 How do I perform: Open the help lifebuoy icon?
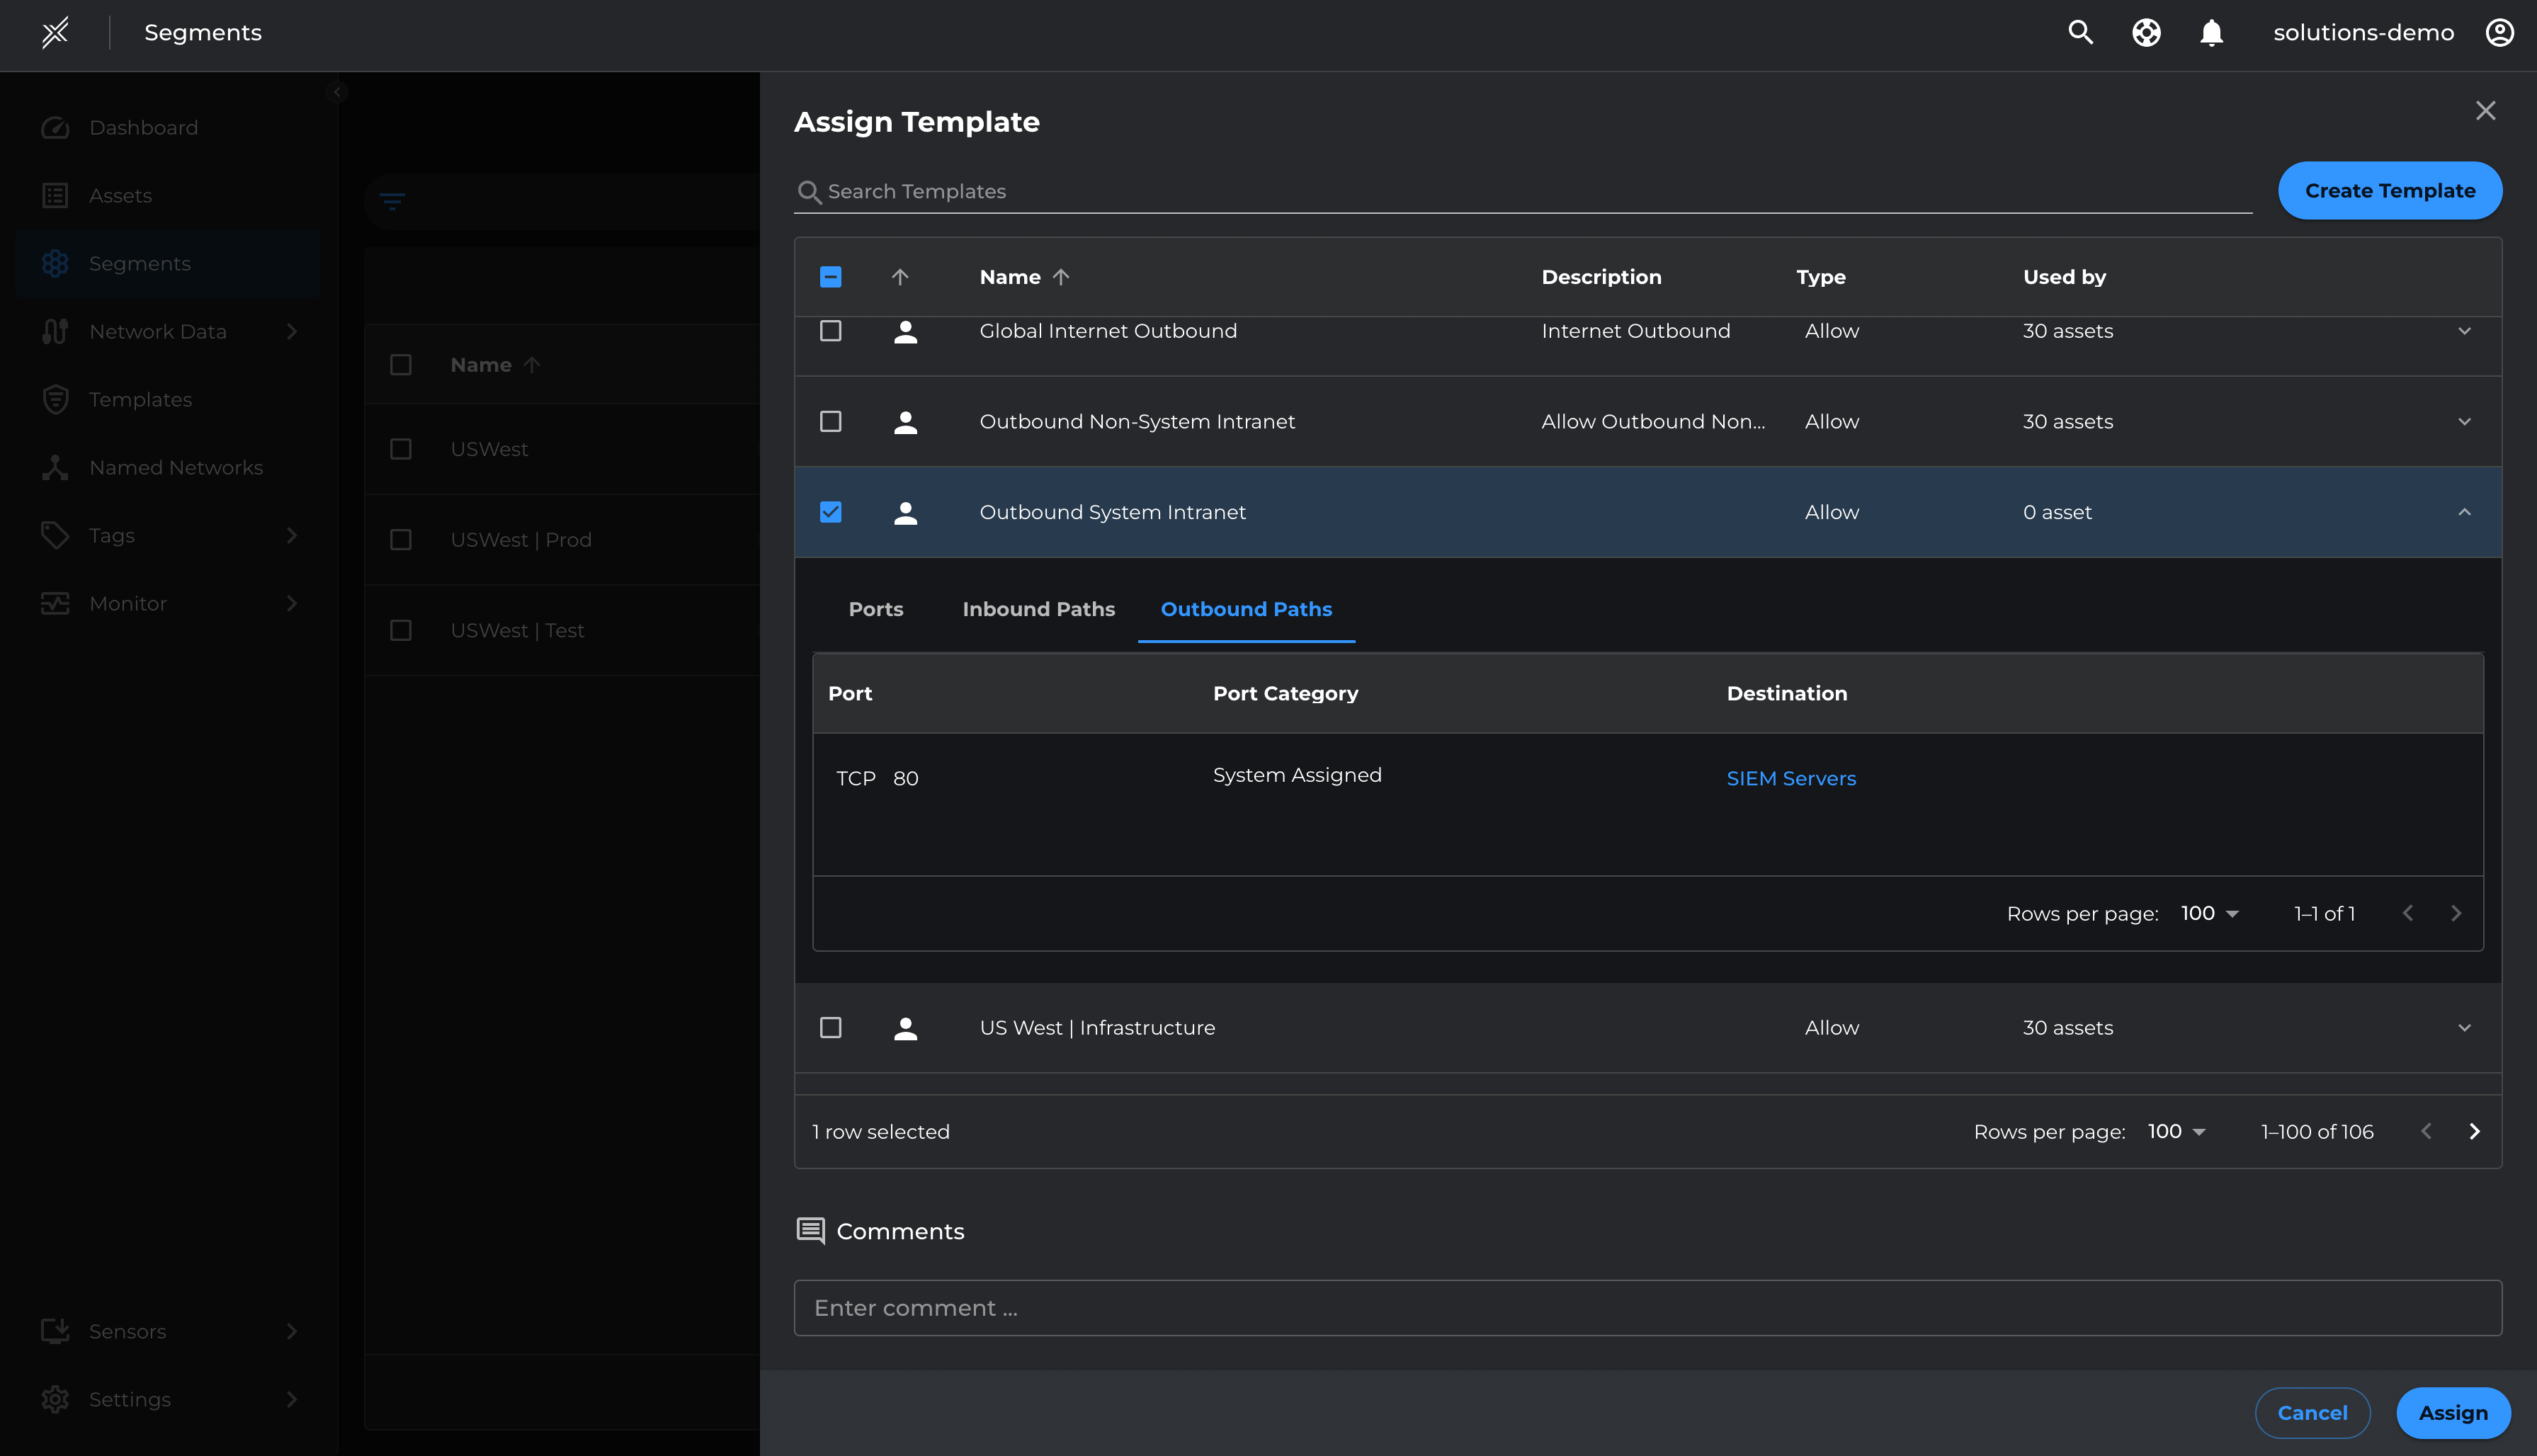(x=2146, y=33)
